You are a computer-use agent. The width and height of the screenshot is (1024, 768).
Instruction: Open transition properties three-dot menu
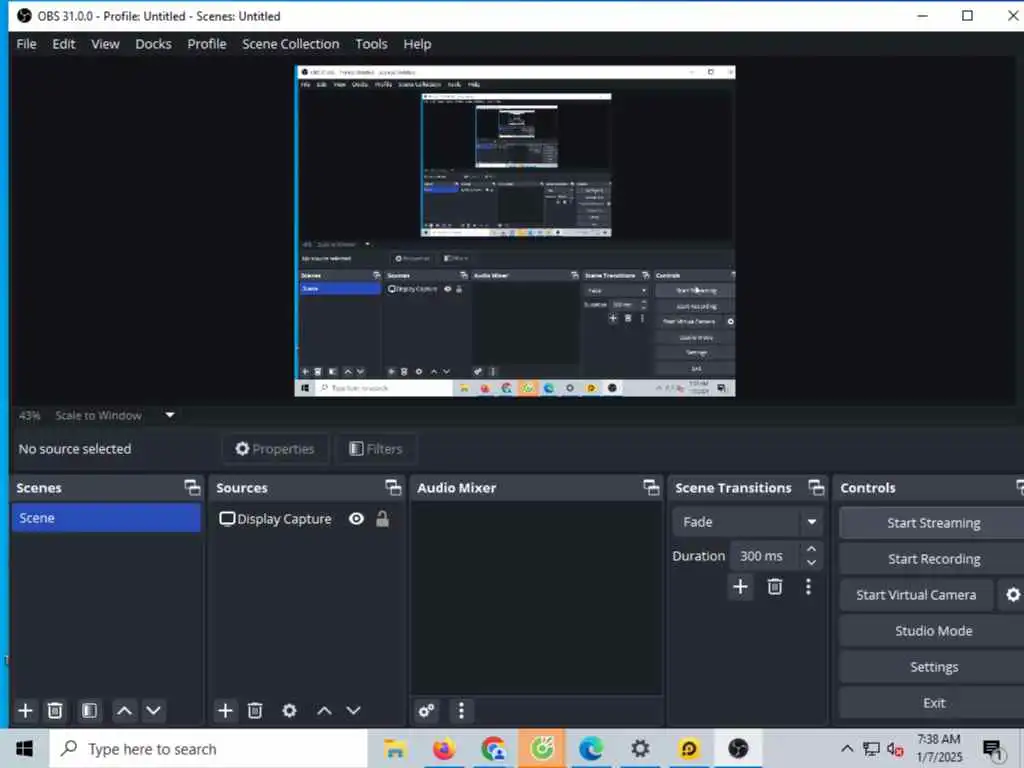(808, 586)
